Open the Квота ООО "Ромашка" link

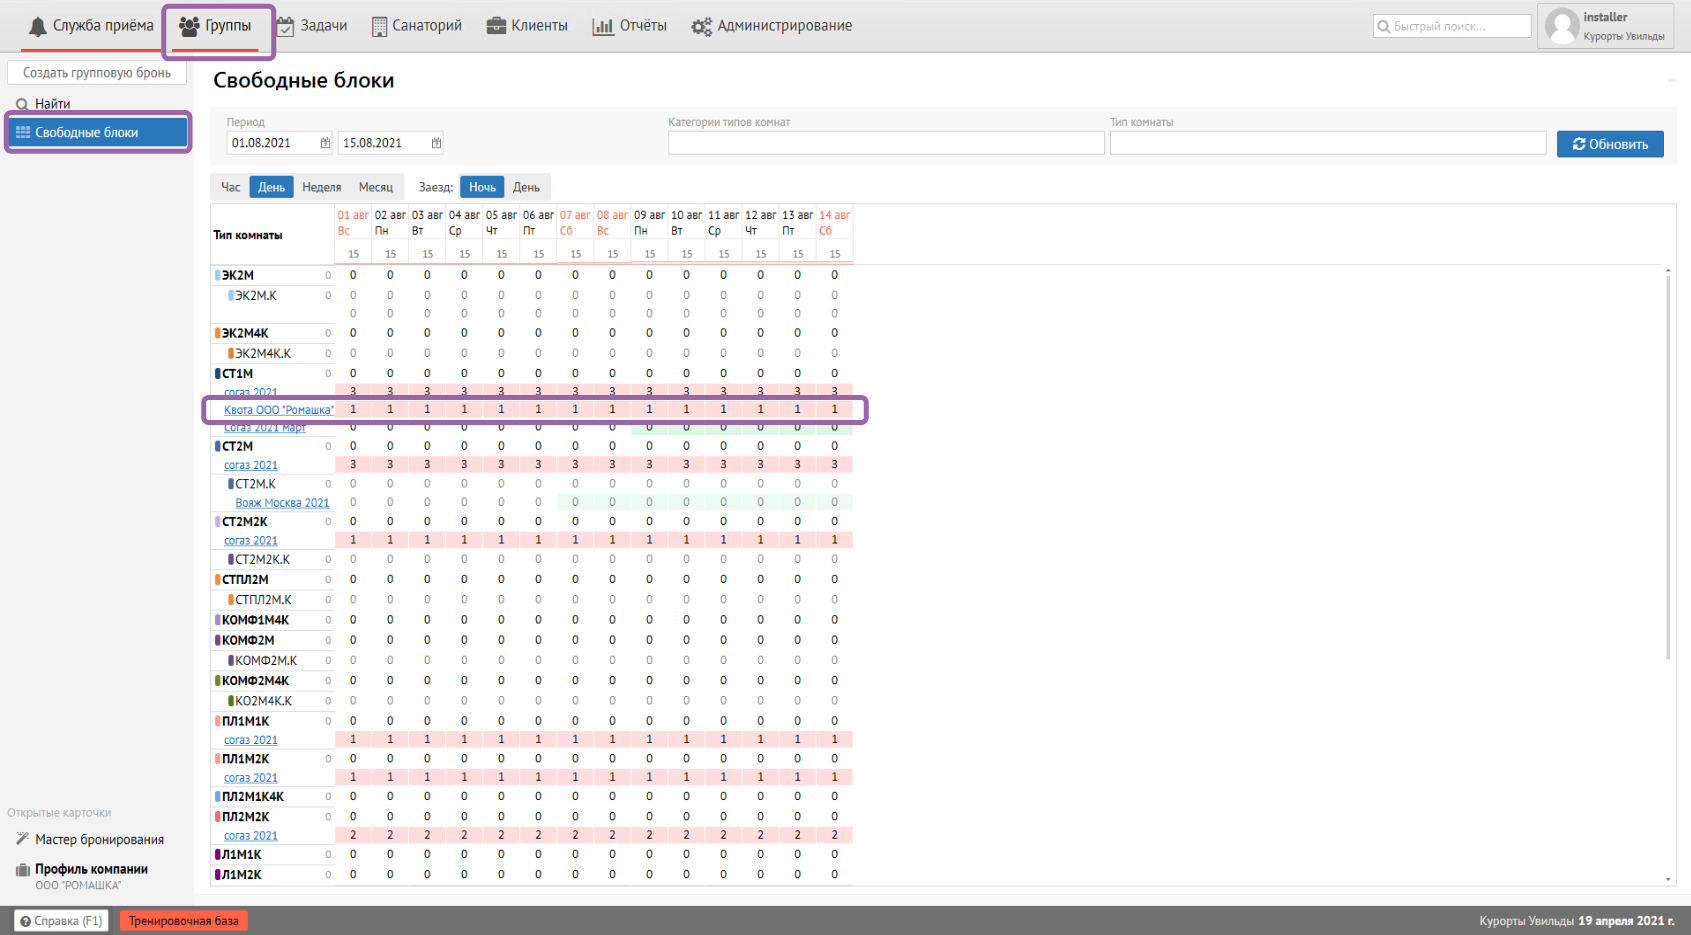278,410
